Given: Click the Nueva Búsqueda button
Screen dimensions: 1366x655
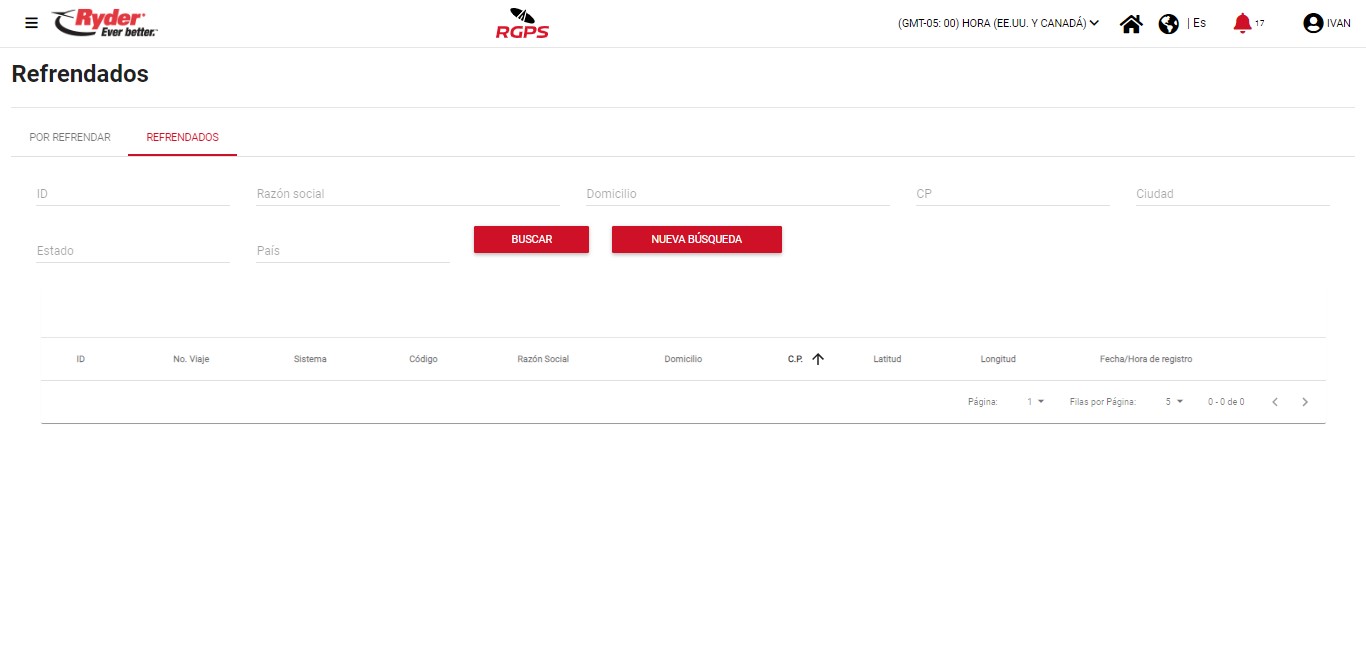Looking at the screenshot, I should (696, 240).
